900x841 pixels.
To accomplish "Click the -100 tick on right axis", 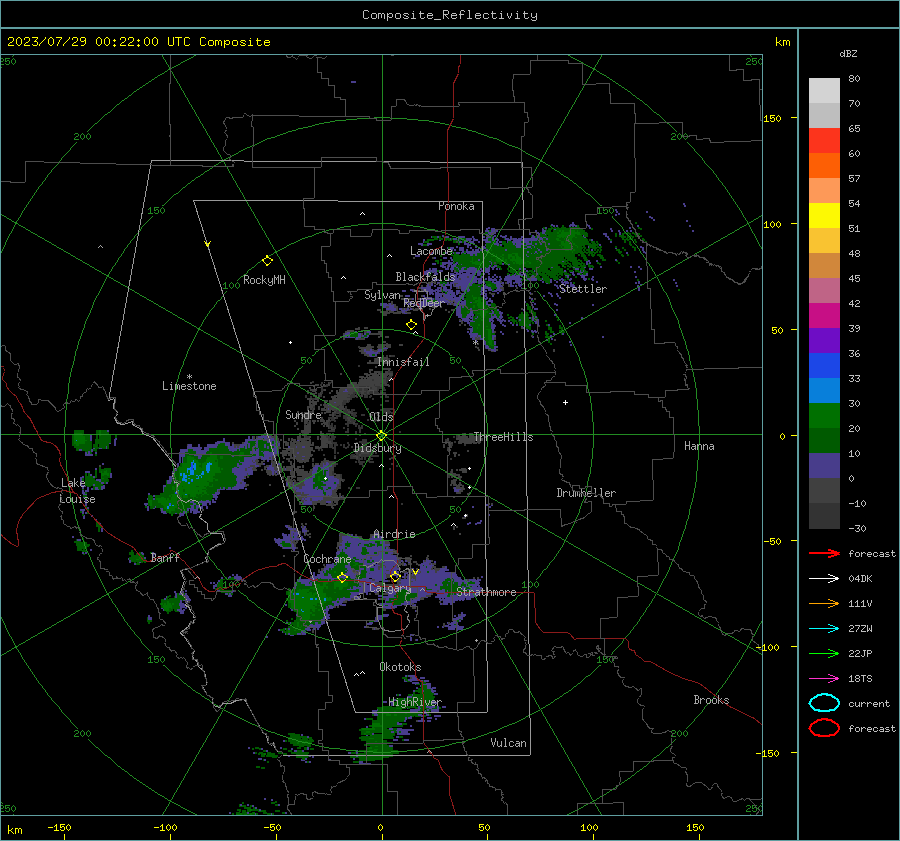I will [x=767, y=647].
